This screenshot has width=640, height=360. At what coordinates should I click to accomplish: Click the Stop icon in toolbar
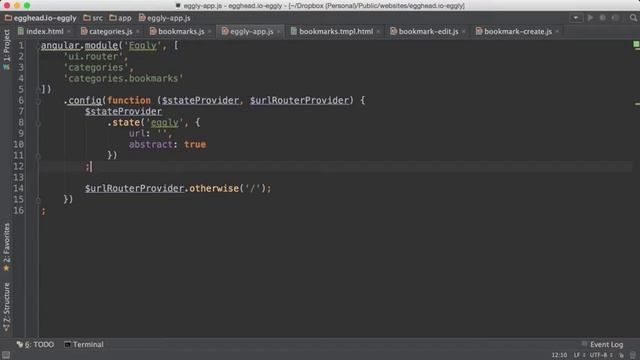tap(615, 18)
